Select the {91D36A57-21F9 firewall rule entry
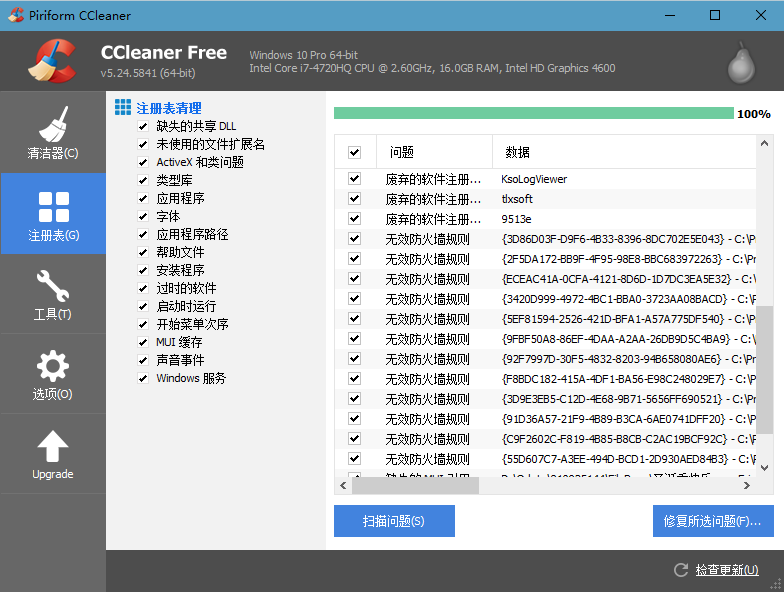The width and height of the screenshot is (784, 592). [x=628, y=419]
